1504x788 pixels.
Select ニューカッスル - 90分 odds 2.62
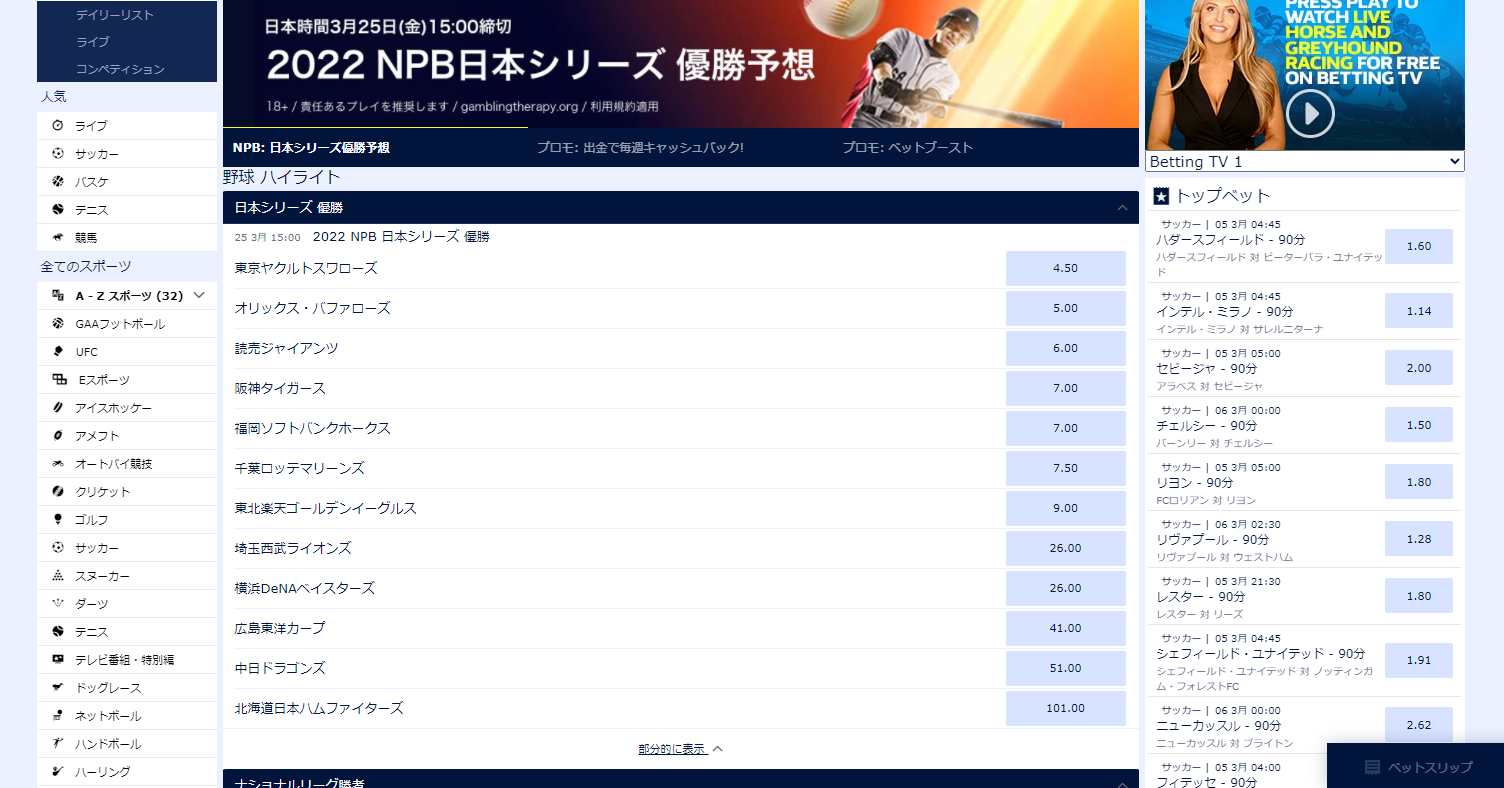(x=1419, y=725)
